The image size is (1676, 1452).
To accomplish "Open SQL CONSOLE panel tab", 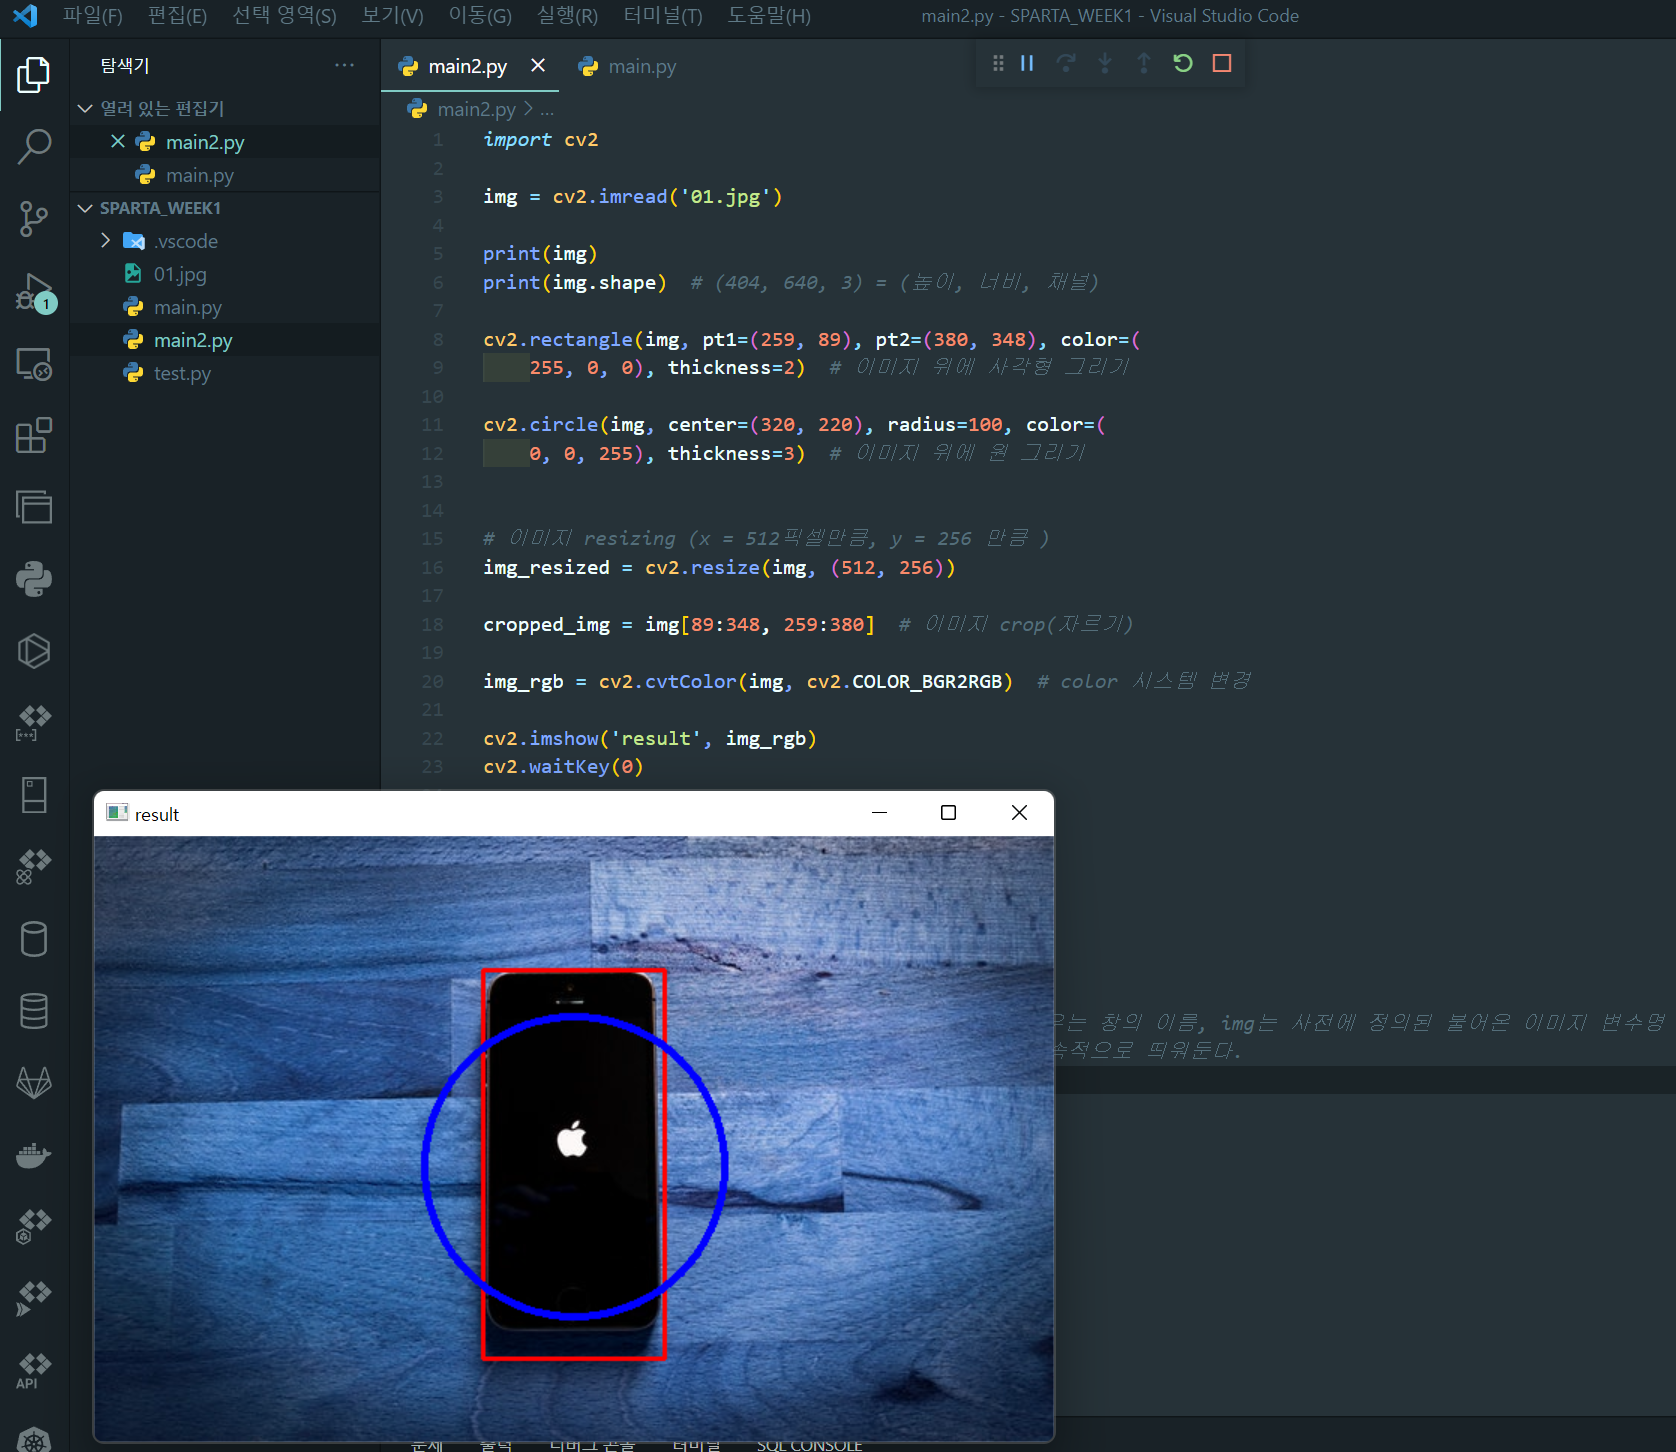I will pos(809,1445).
